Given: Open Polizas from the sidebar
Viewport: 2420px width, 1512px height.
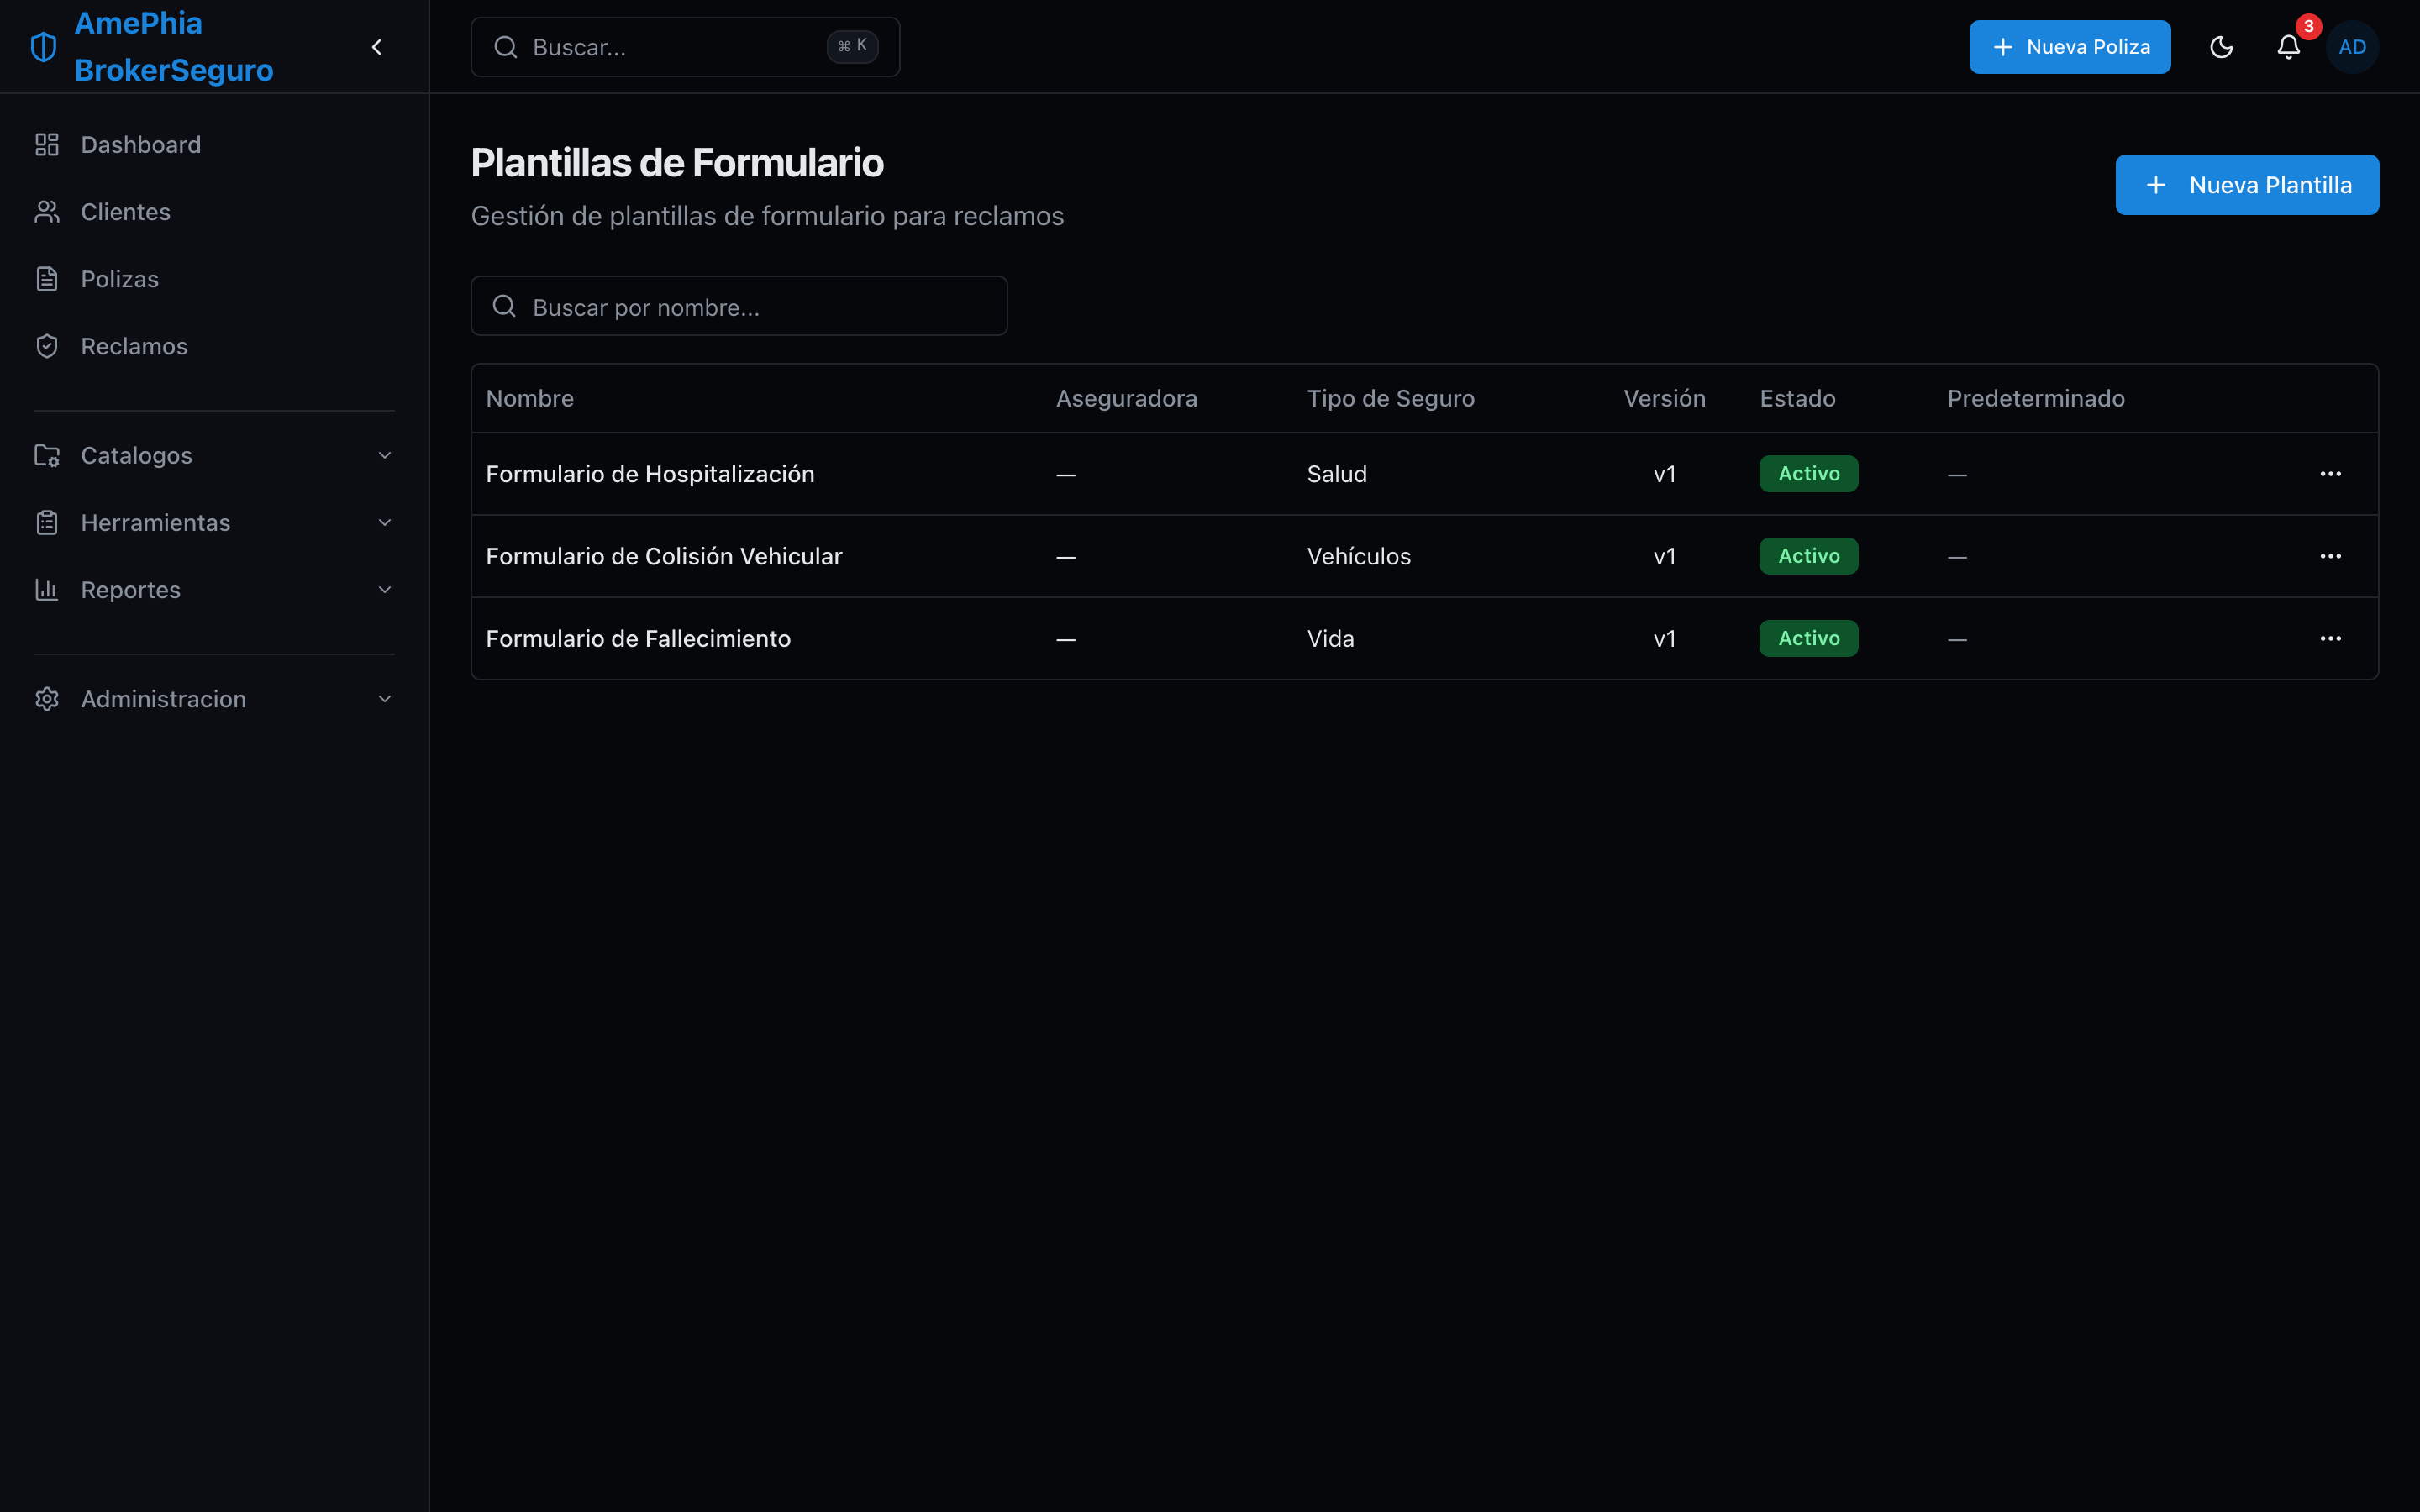Looking at the screenshot, I should point(214,279).
